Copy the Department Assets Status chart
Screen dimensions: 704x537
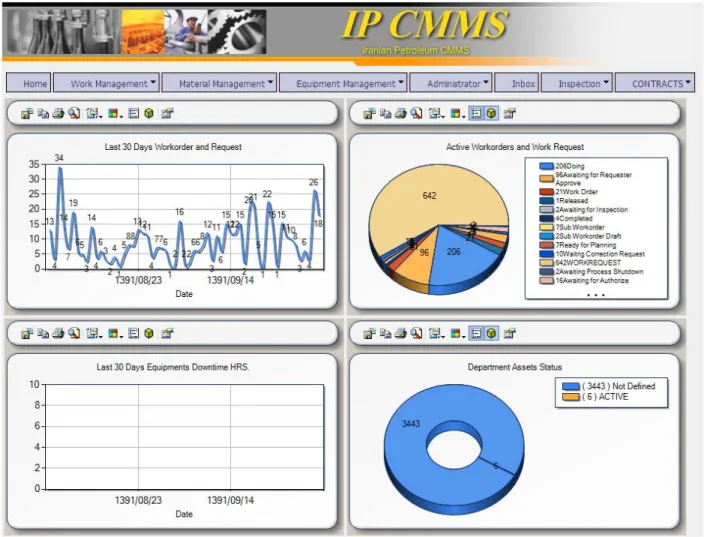pos(385,334)
